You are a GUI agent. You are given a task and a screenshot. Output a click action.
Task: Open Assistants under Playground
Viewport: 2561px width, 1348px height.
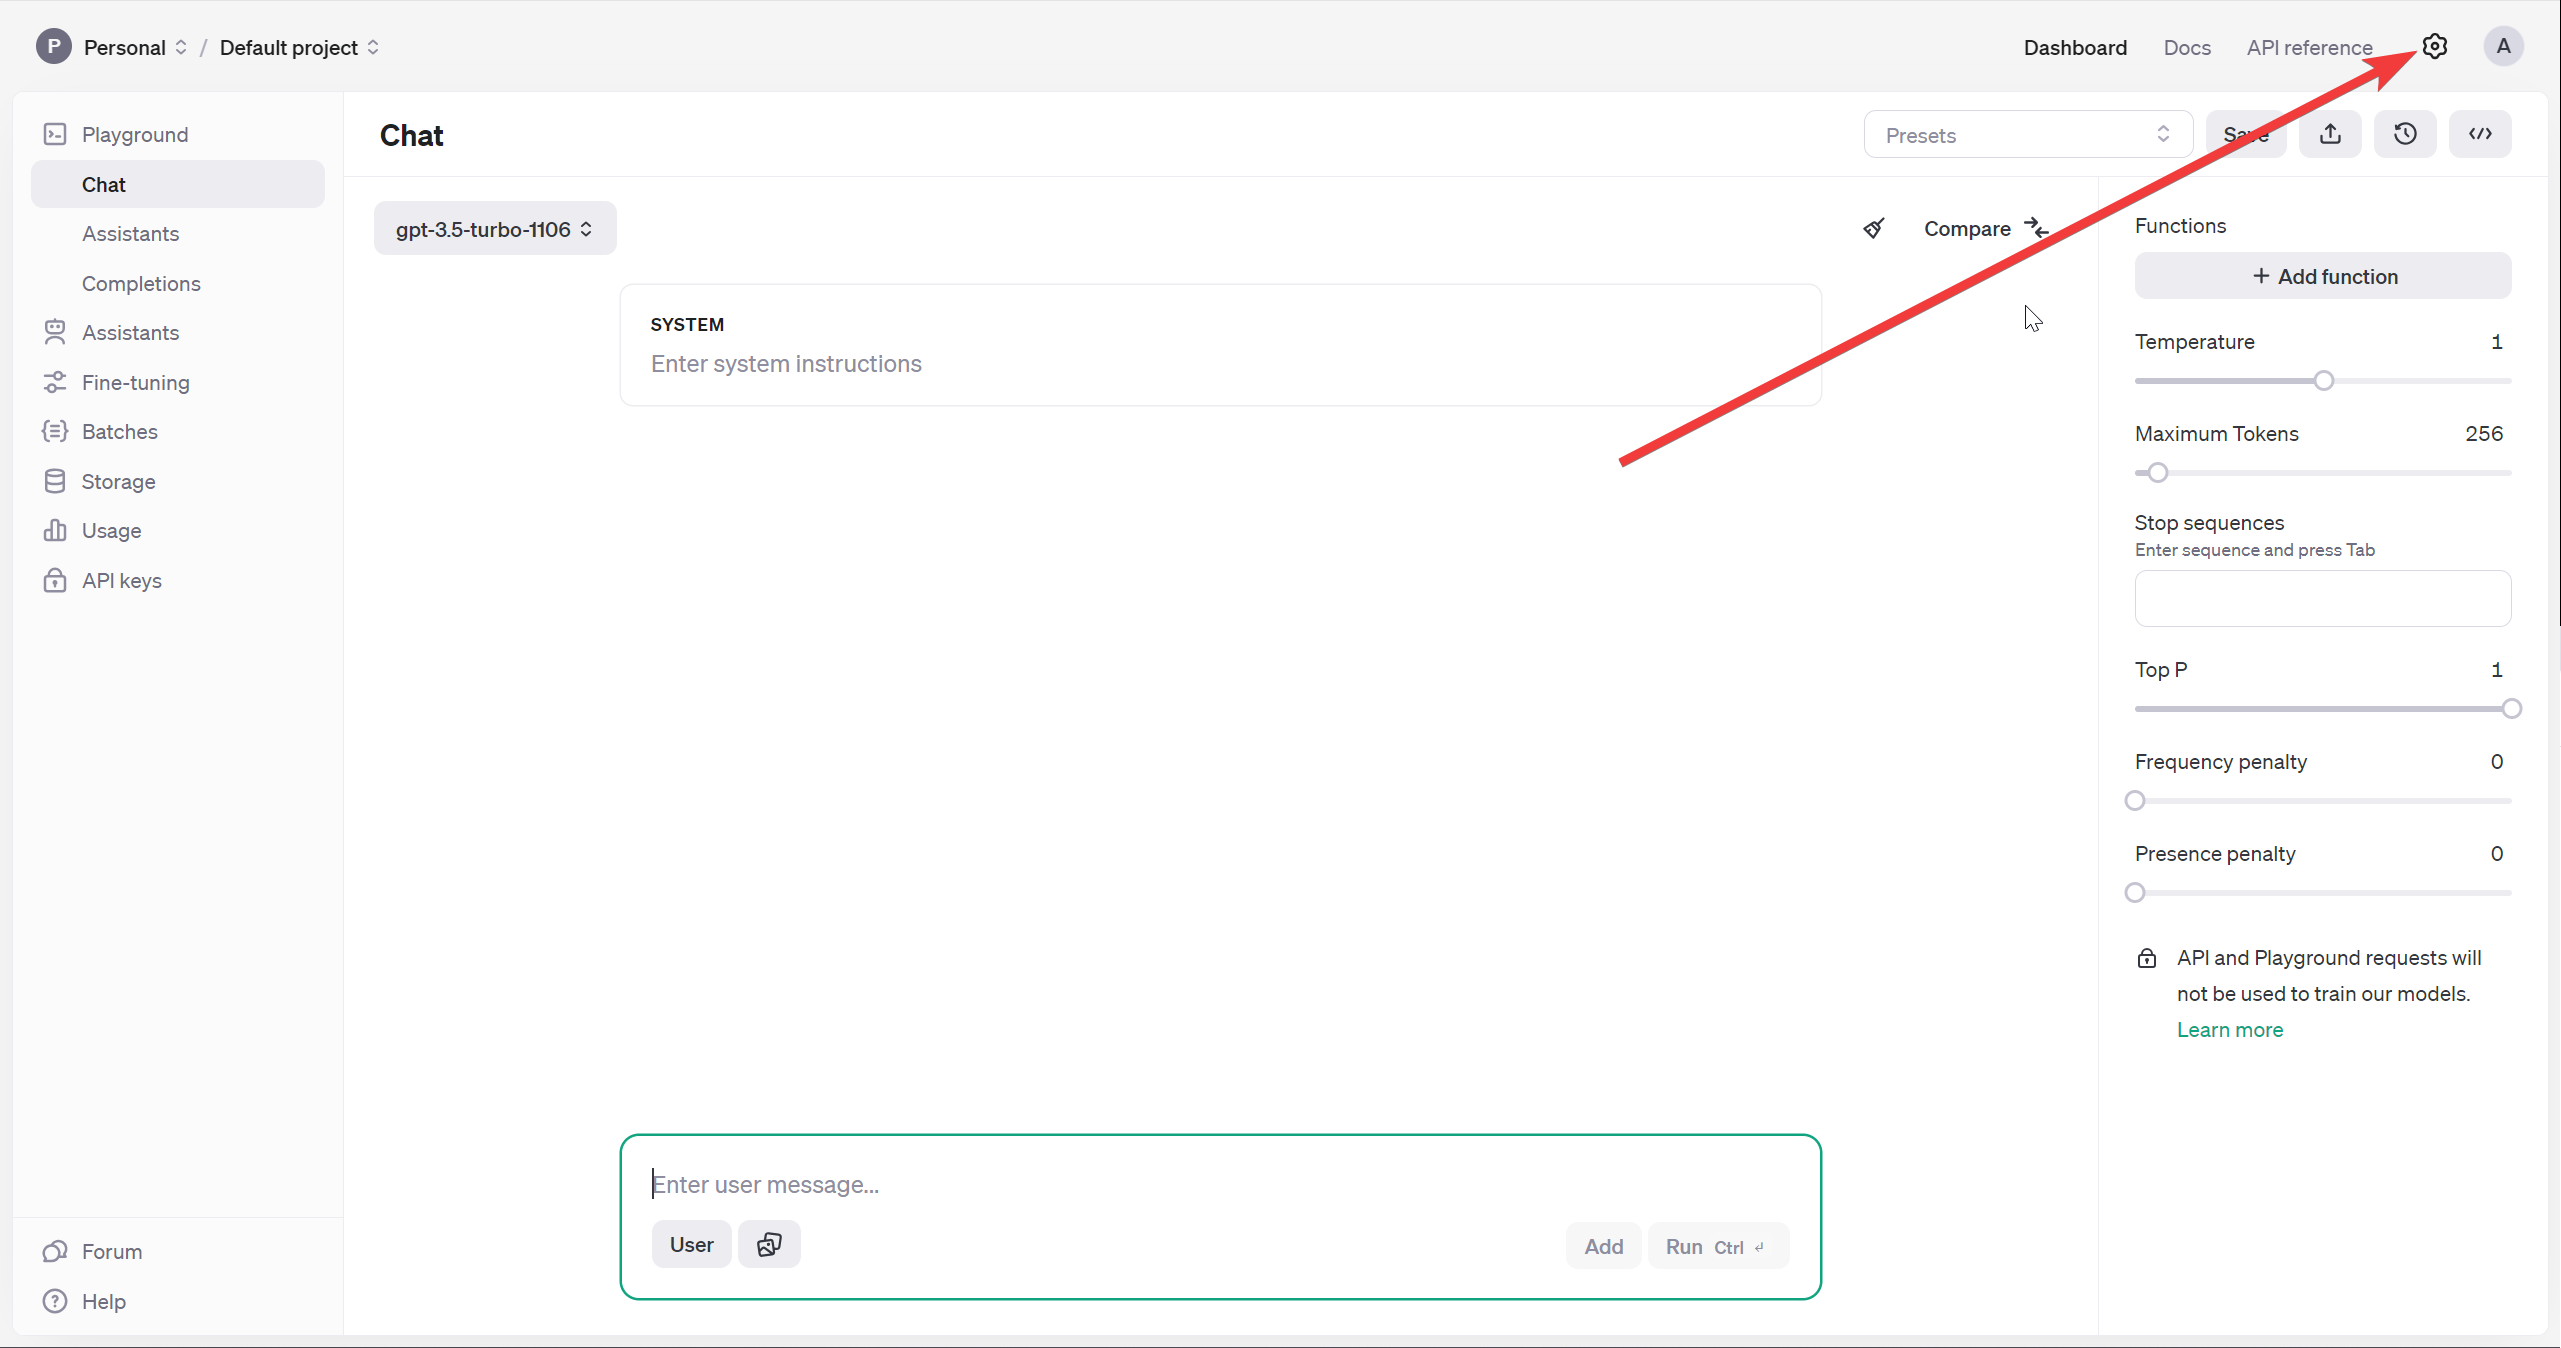(130, 233)
